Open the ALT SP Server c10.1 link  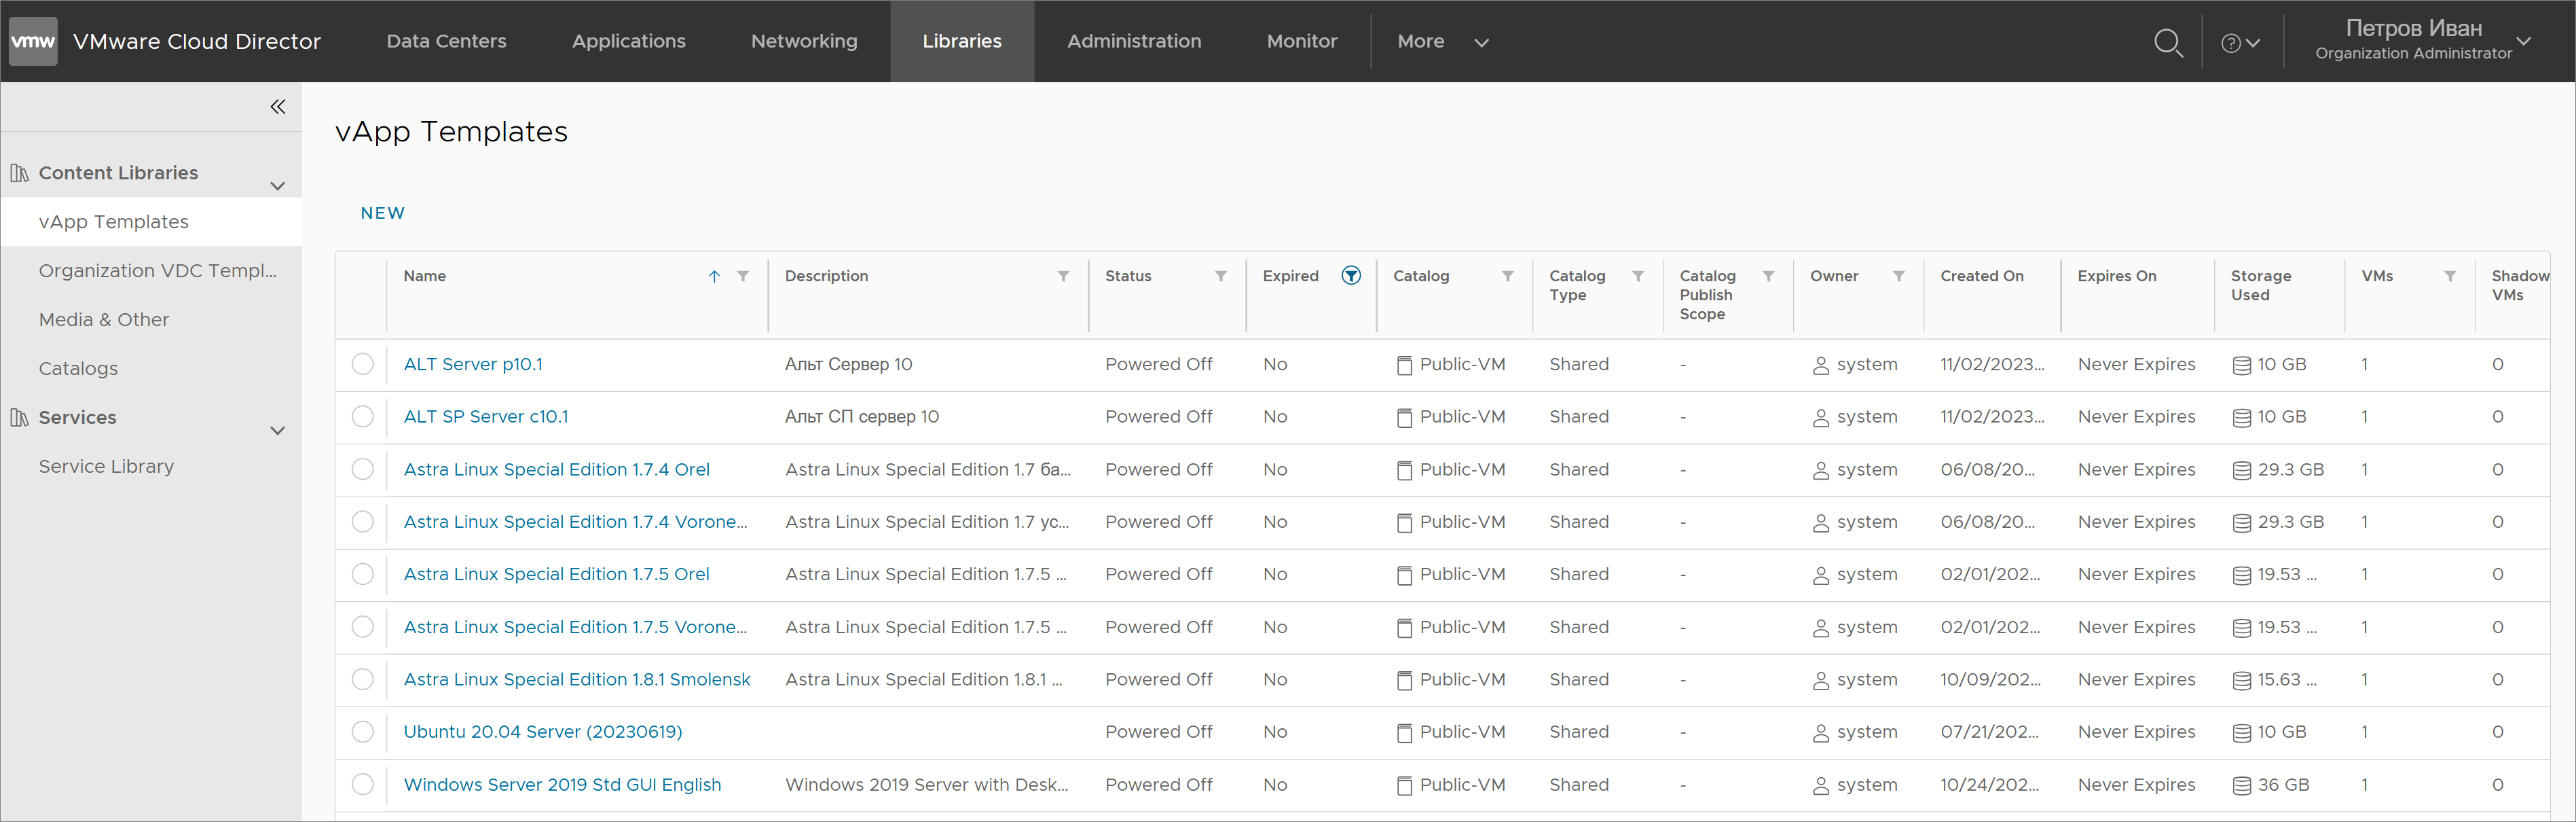click(486, 417)
